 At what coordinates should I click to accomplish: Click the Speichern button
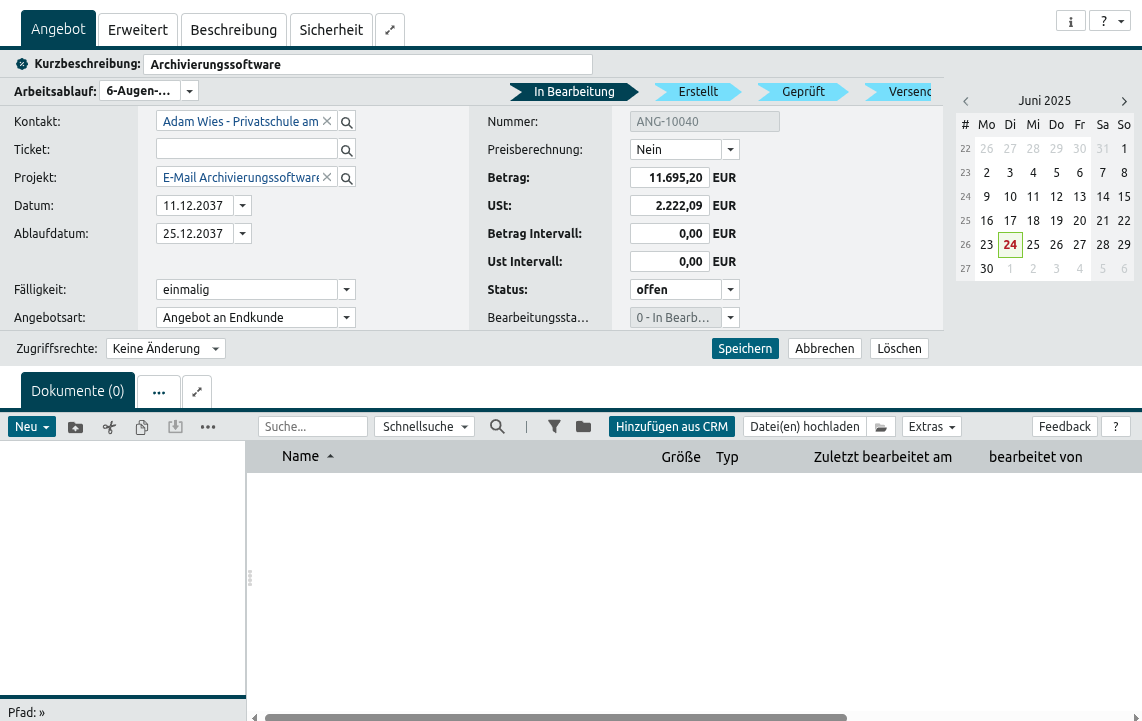[745, 349]
